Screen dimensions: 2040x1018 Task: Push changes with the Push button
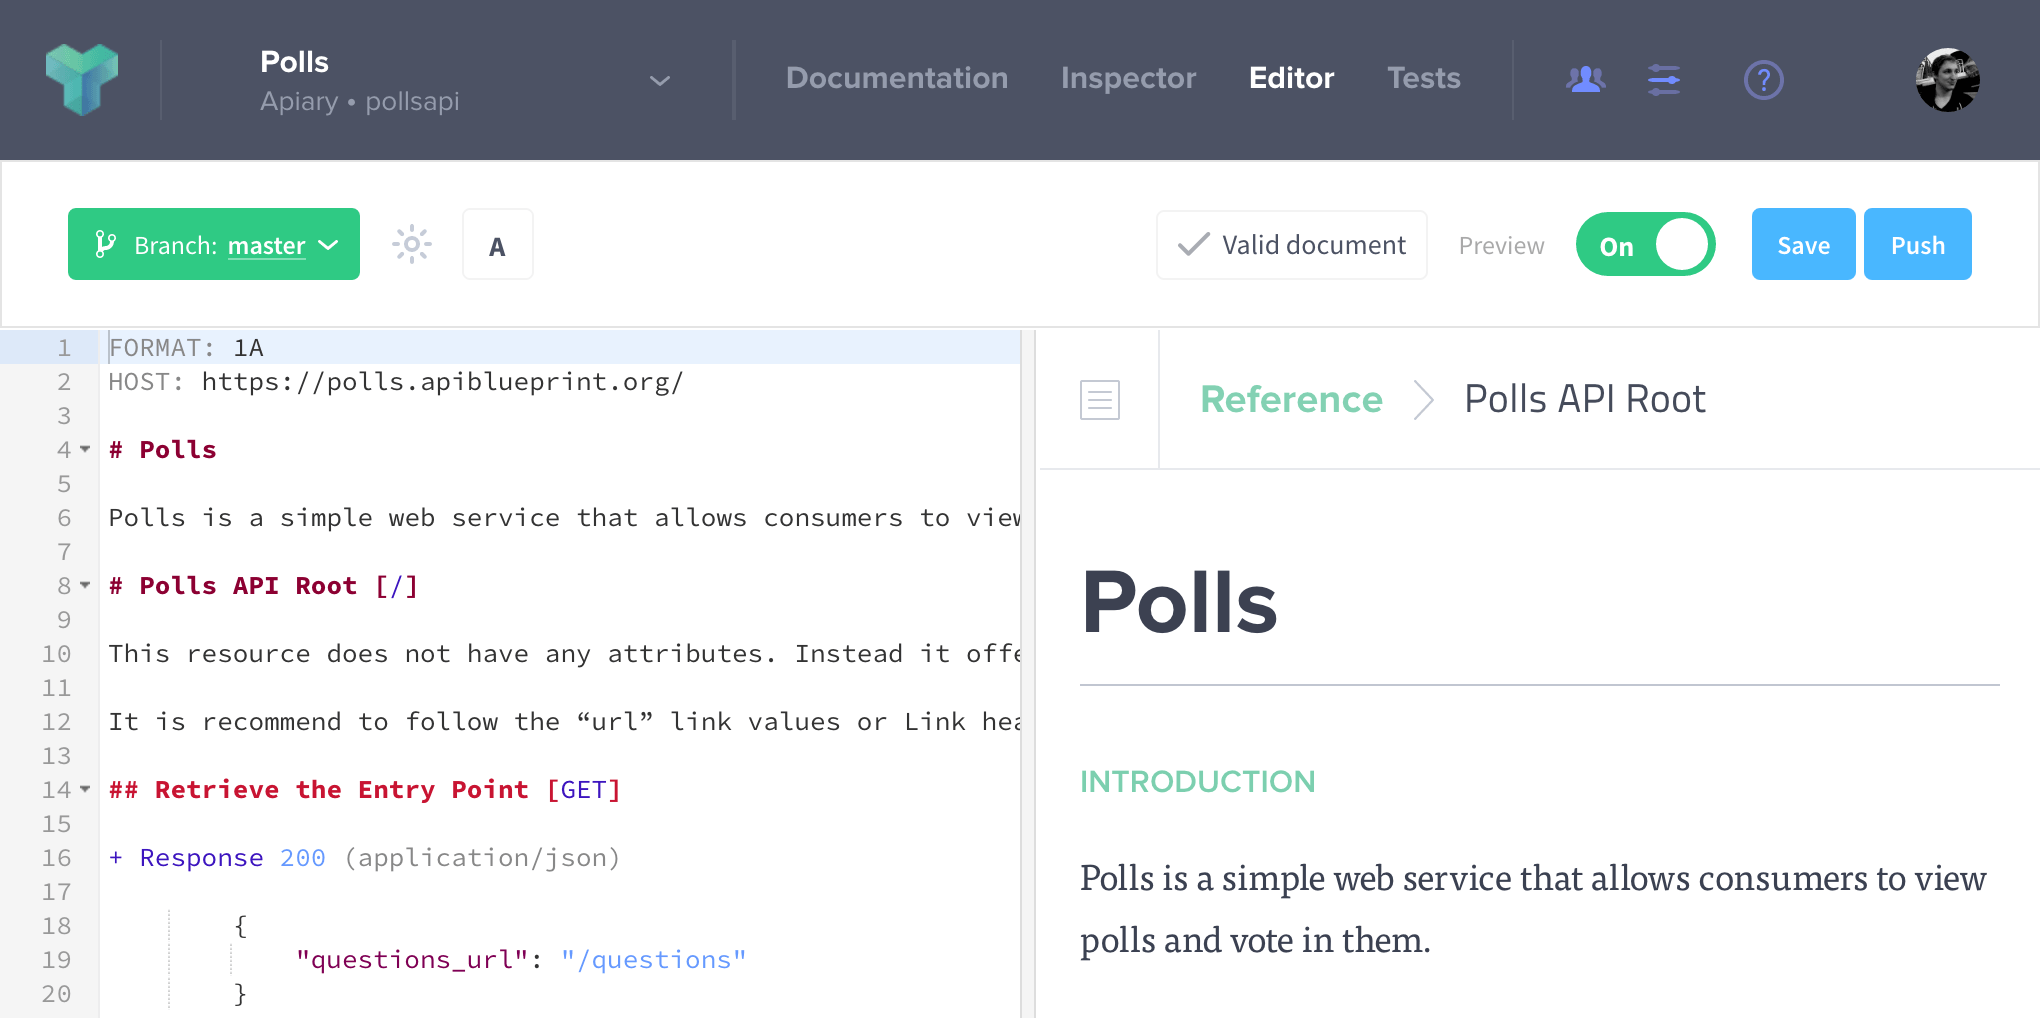pyautogui.click(x=1917, y=244)
